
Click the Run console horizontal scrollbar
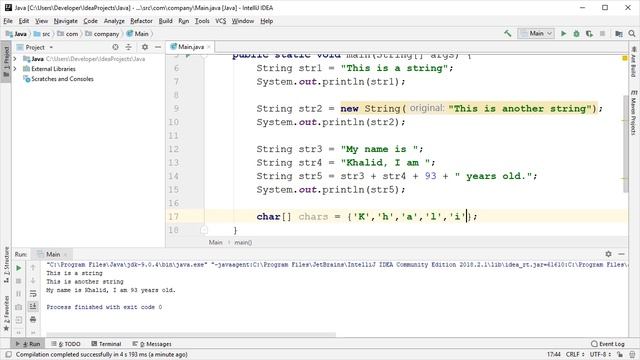[x=191, y=335]
